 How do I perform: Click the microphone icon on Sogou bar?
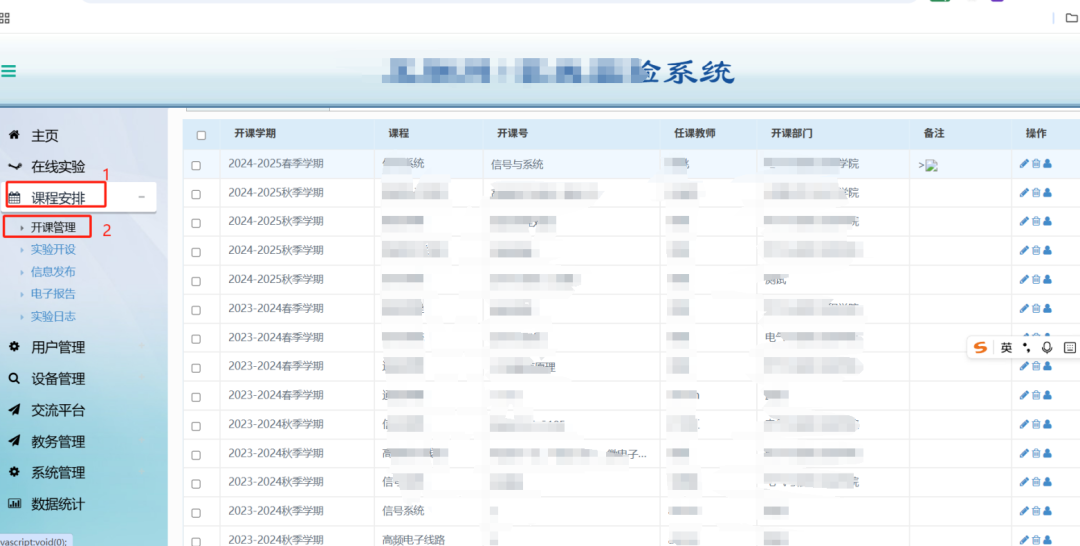[1047, 348]
